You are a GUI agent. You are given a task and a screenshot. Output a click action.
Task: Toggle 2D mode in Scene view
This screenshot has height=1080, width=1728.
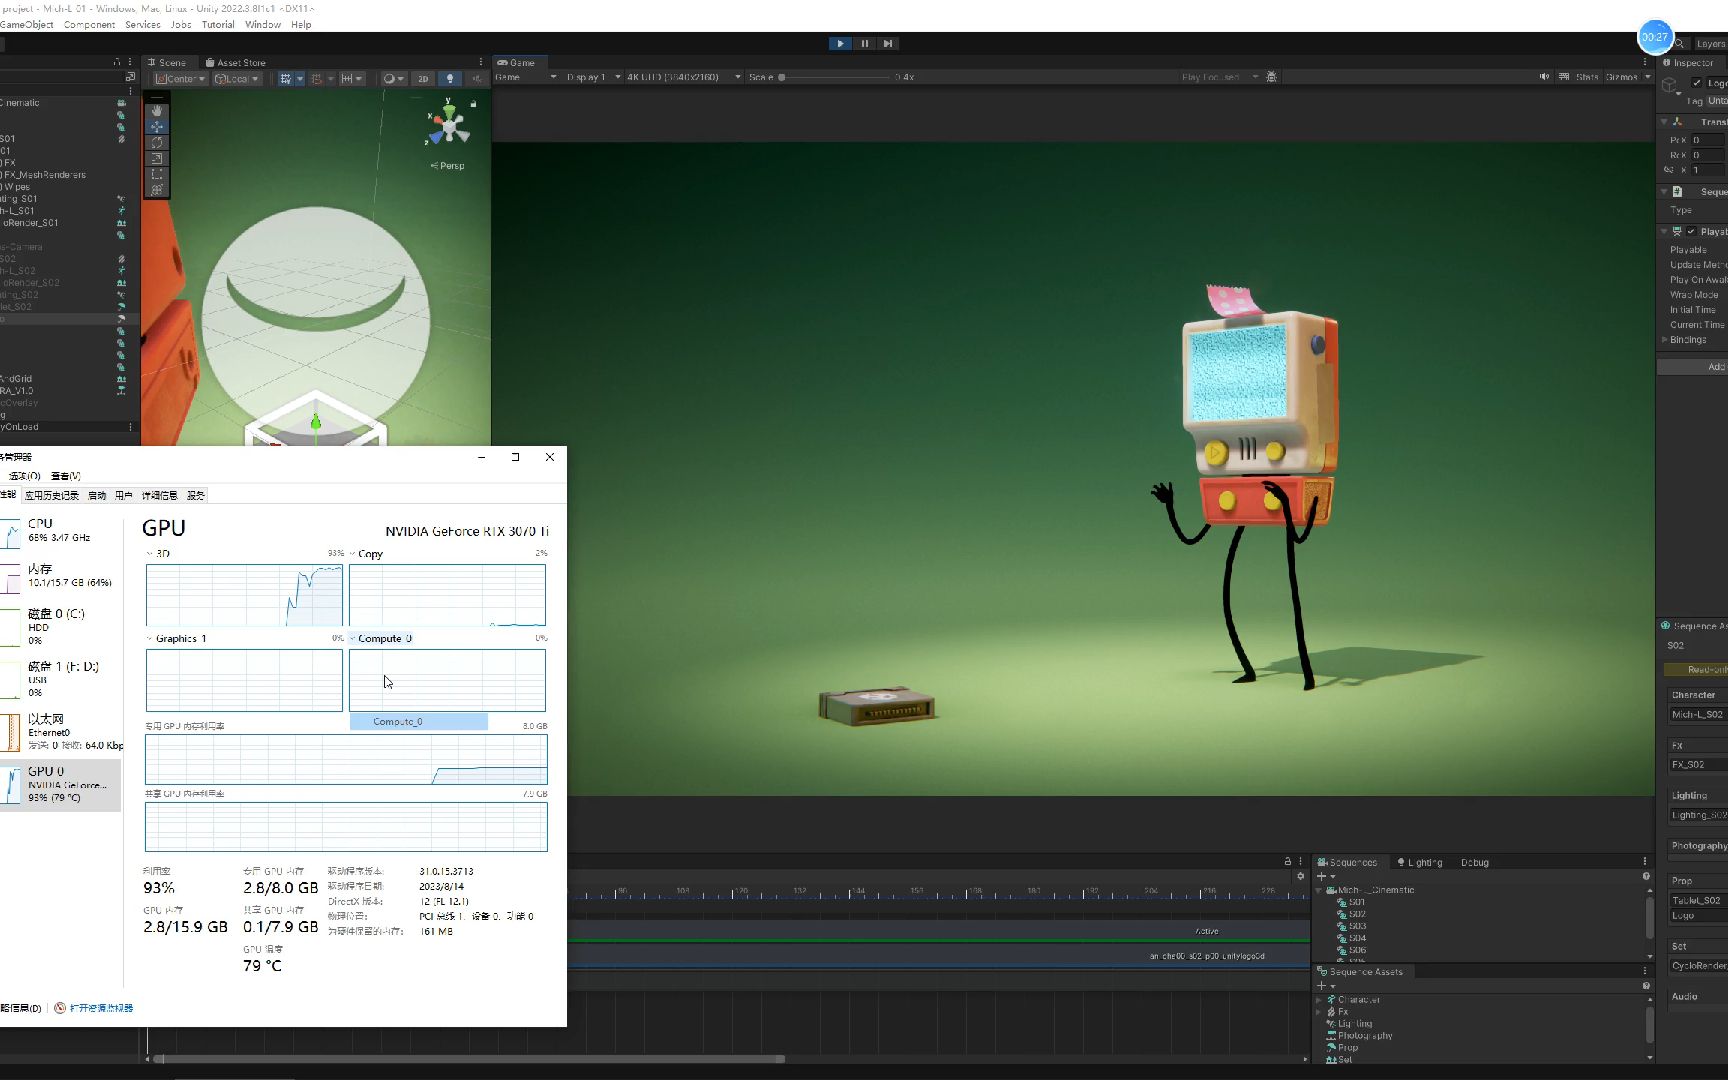pos(423,78)
